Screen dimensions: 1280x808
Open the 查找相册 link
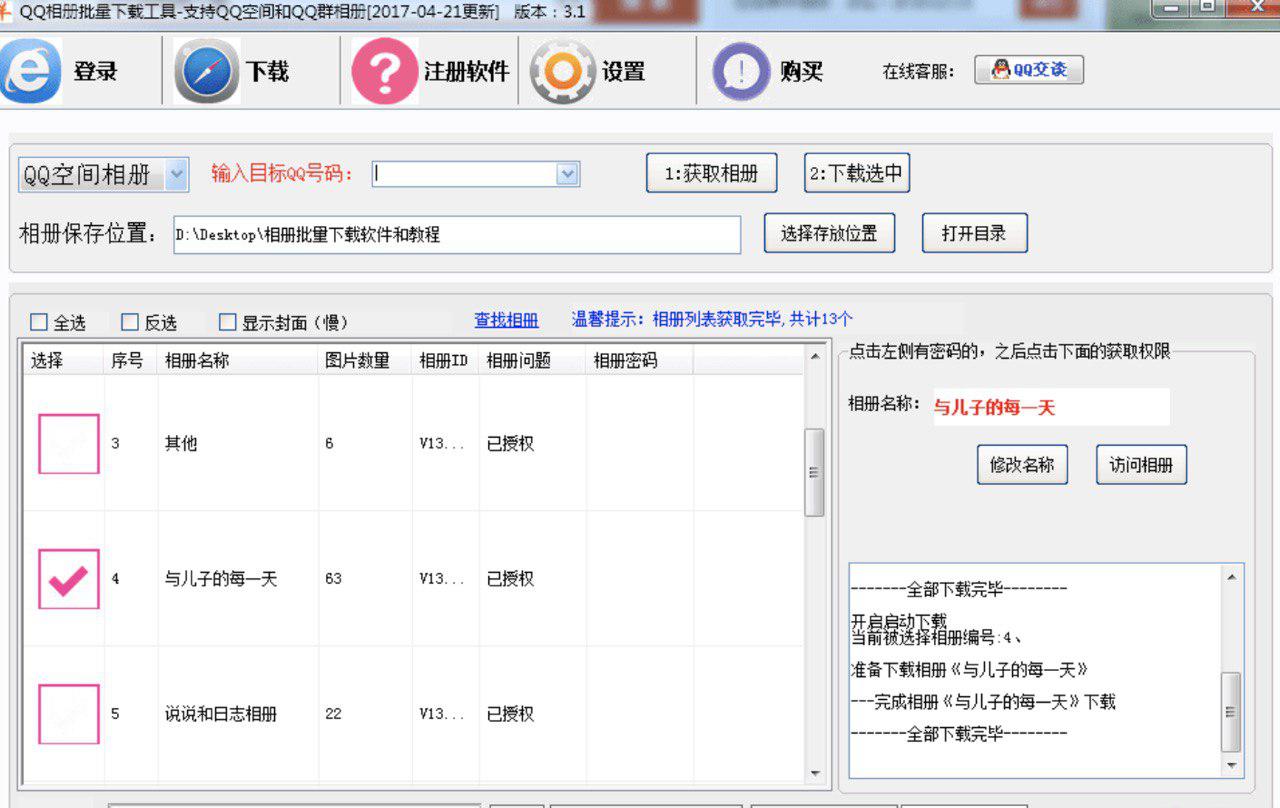click(506, 320)
